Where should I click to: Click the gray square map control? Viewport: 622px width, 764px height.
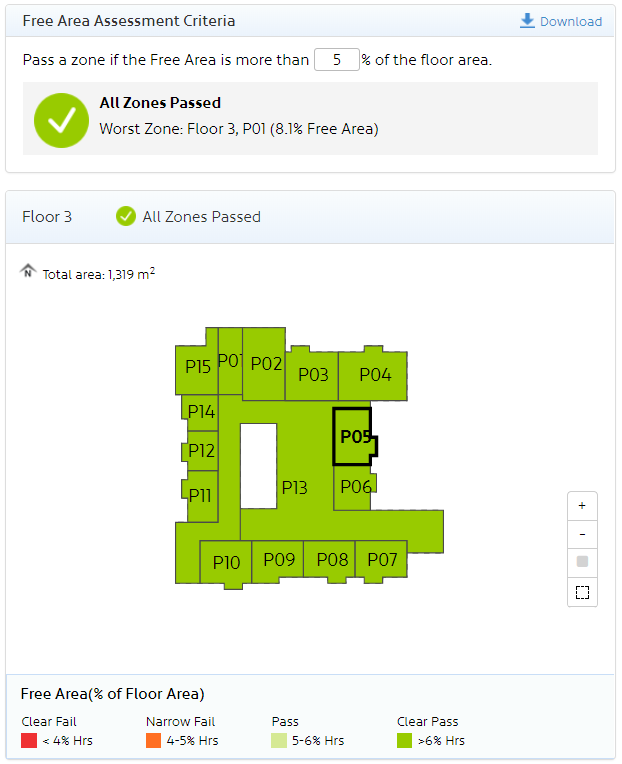coord(582,562)
